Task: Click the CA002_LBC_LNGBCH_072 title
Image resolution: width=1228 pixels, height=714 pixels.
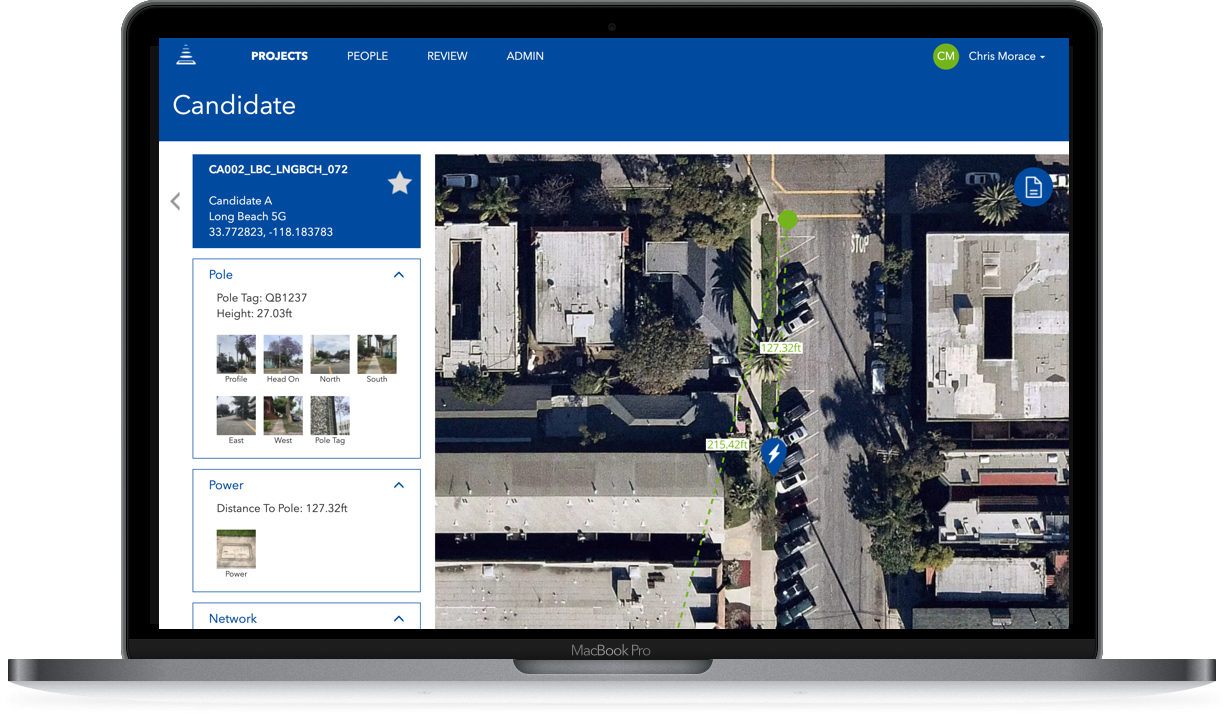Action: tap(278, 170)
